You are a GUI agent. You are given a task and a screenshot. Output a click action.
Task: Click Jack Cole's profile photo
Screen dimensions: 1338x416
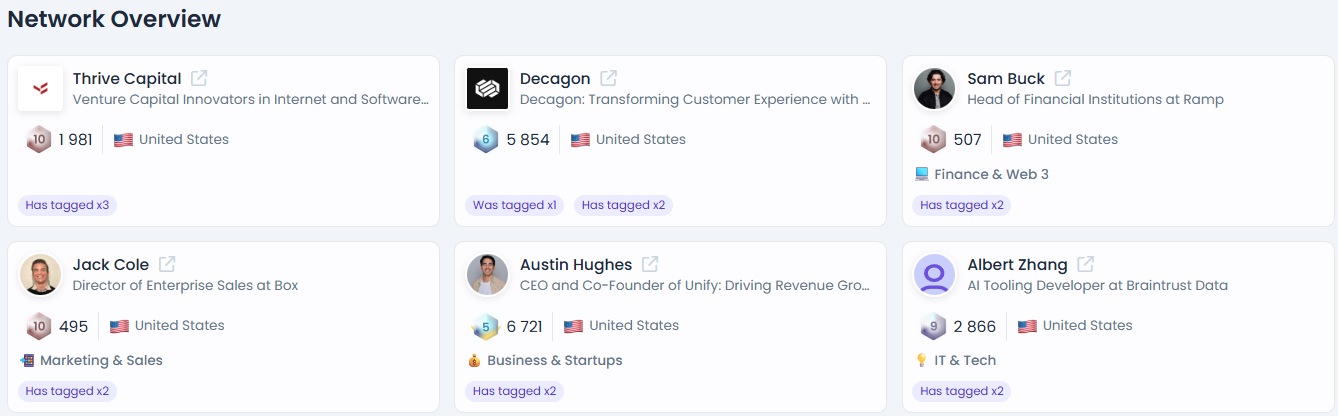[40, 275]
